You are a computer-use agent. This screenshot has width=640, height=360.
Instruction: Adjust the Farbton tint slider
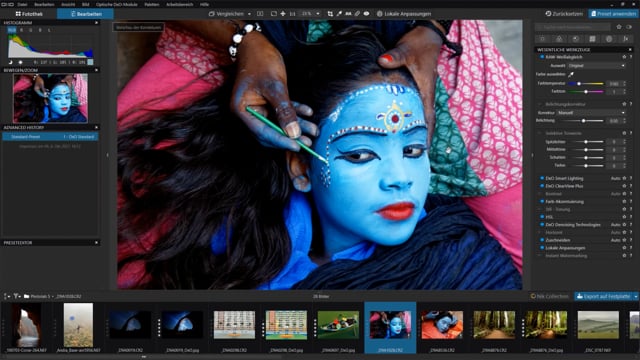point(586,92)
